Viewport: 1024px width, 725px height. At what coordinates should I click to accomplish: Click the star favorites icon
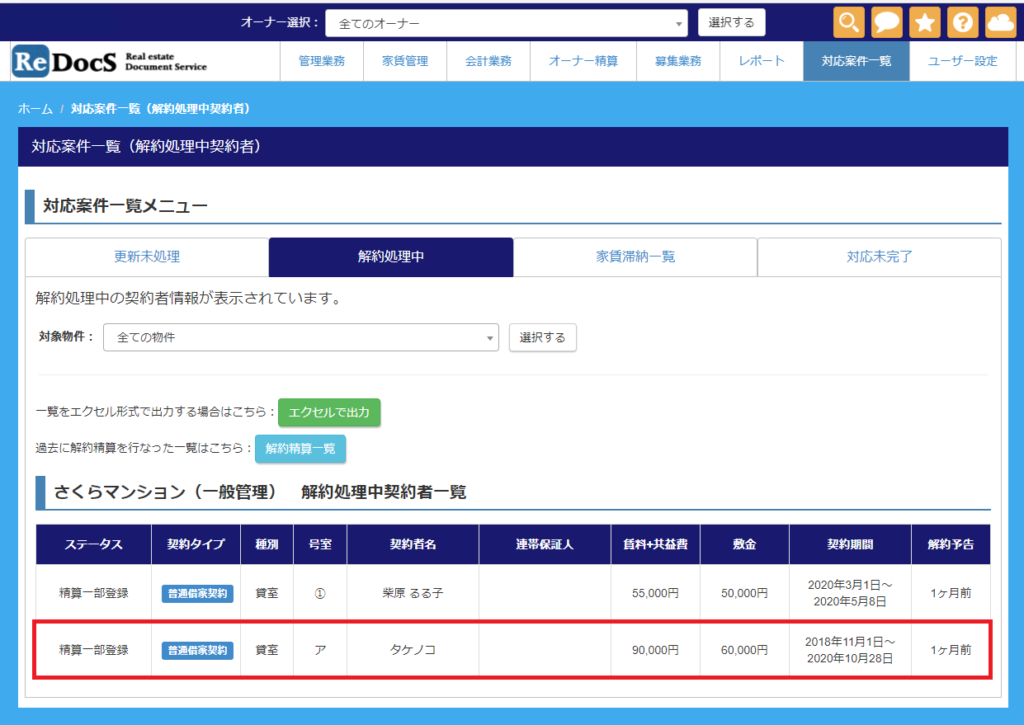pyautogui.click(x=925, y=22)
